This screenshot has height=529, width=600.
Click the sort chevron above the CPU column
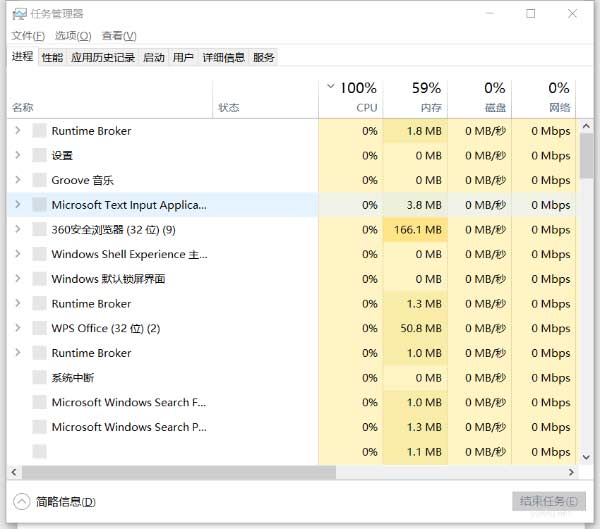point(331,87)
